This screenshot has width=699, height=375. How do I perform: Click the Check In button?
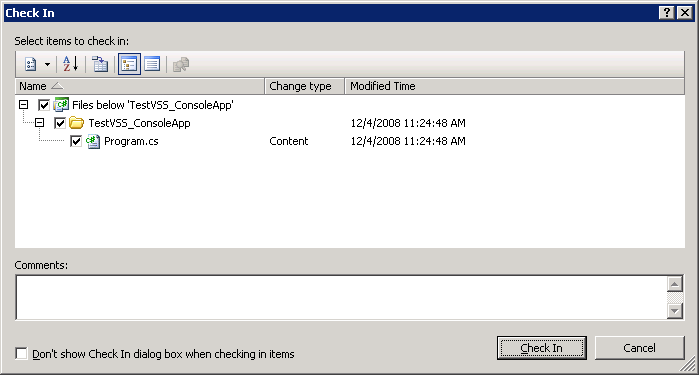pyautogui.click(x=542, y=348)
